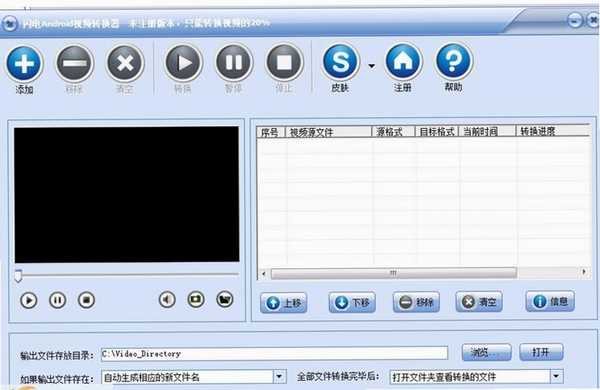This screenshot has width=600, height=390.
Task: Browse for output folder with 浏览 button
Action: point(486,352)
